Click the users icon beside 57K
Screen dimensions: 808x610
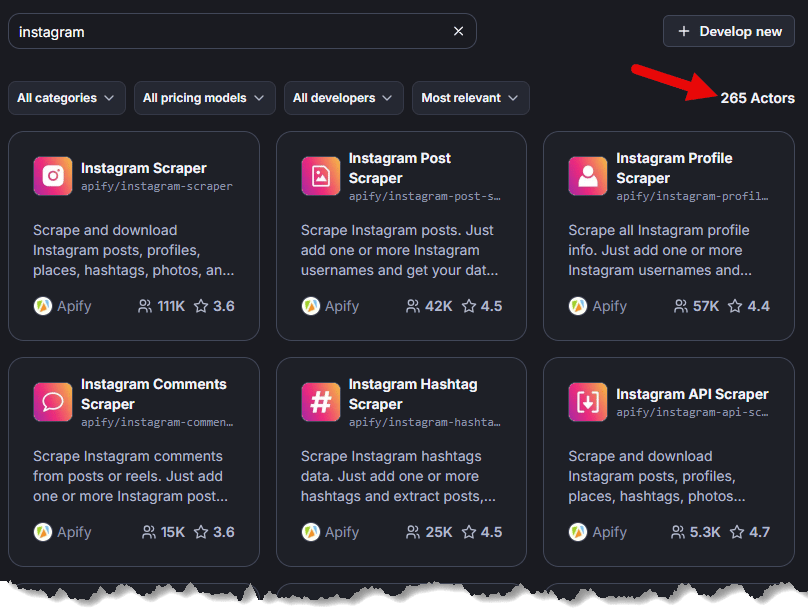click(681, 307)
